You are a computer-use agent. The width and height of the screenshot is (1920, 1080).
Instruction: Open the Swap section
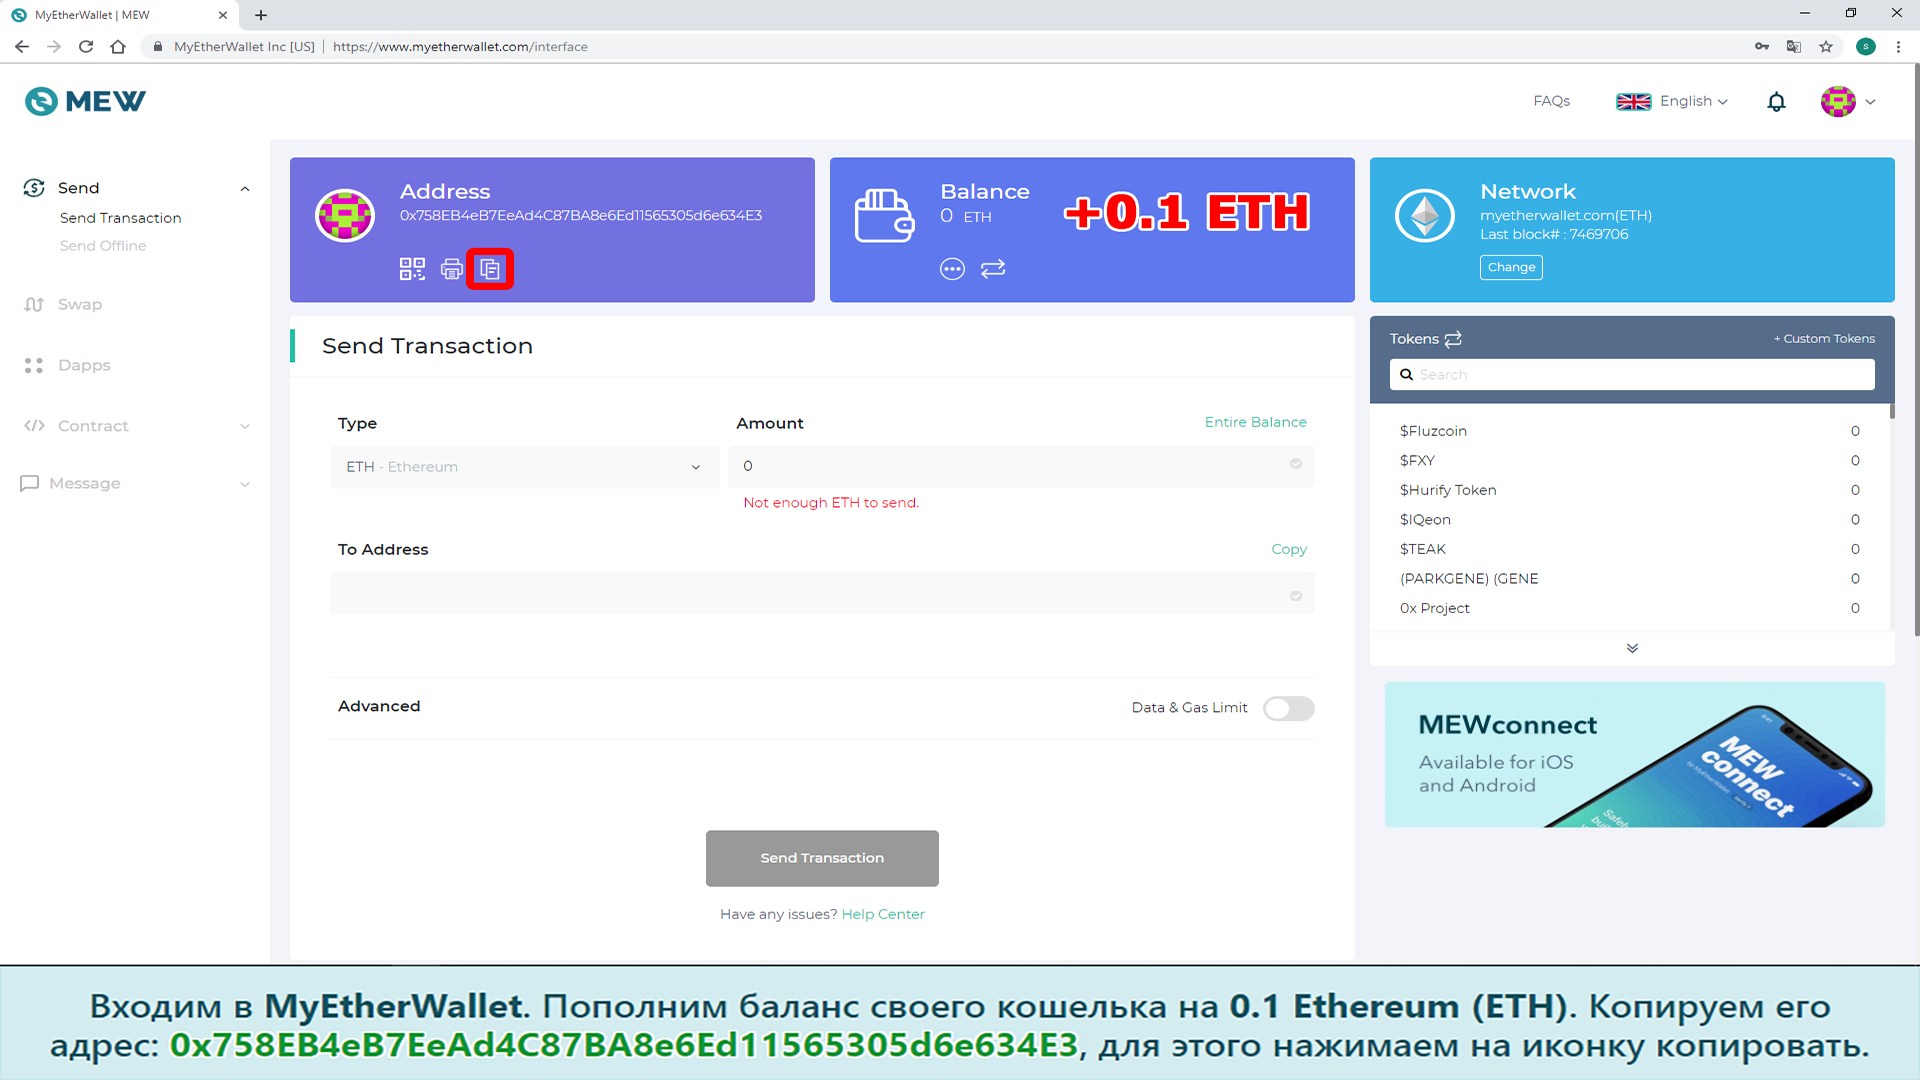(80, 305)
